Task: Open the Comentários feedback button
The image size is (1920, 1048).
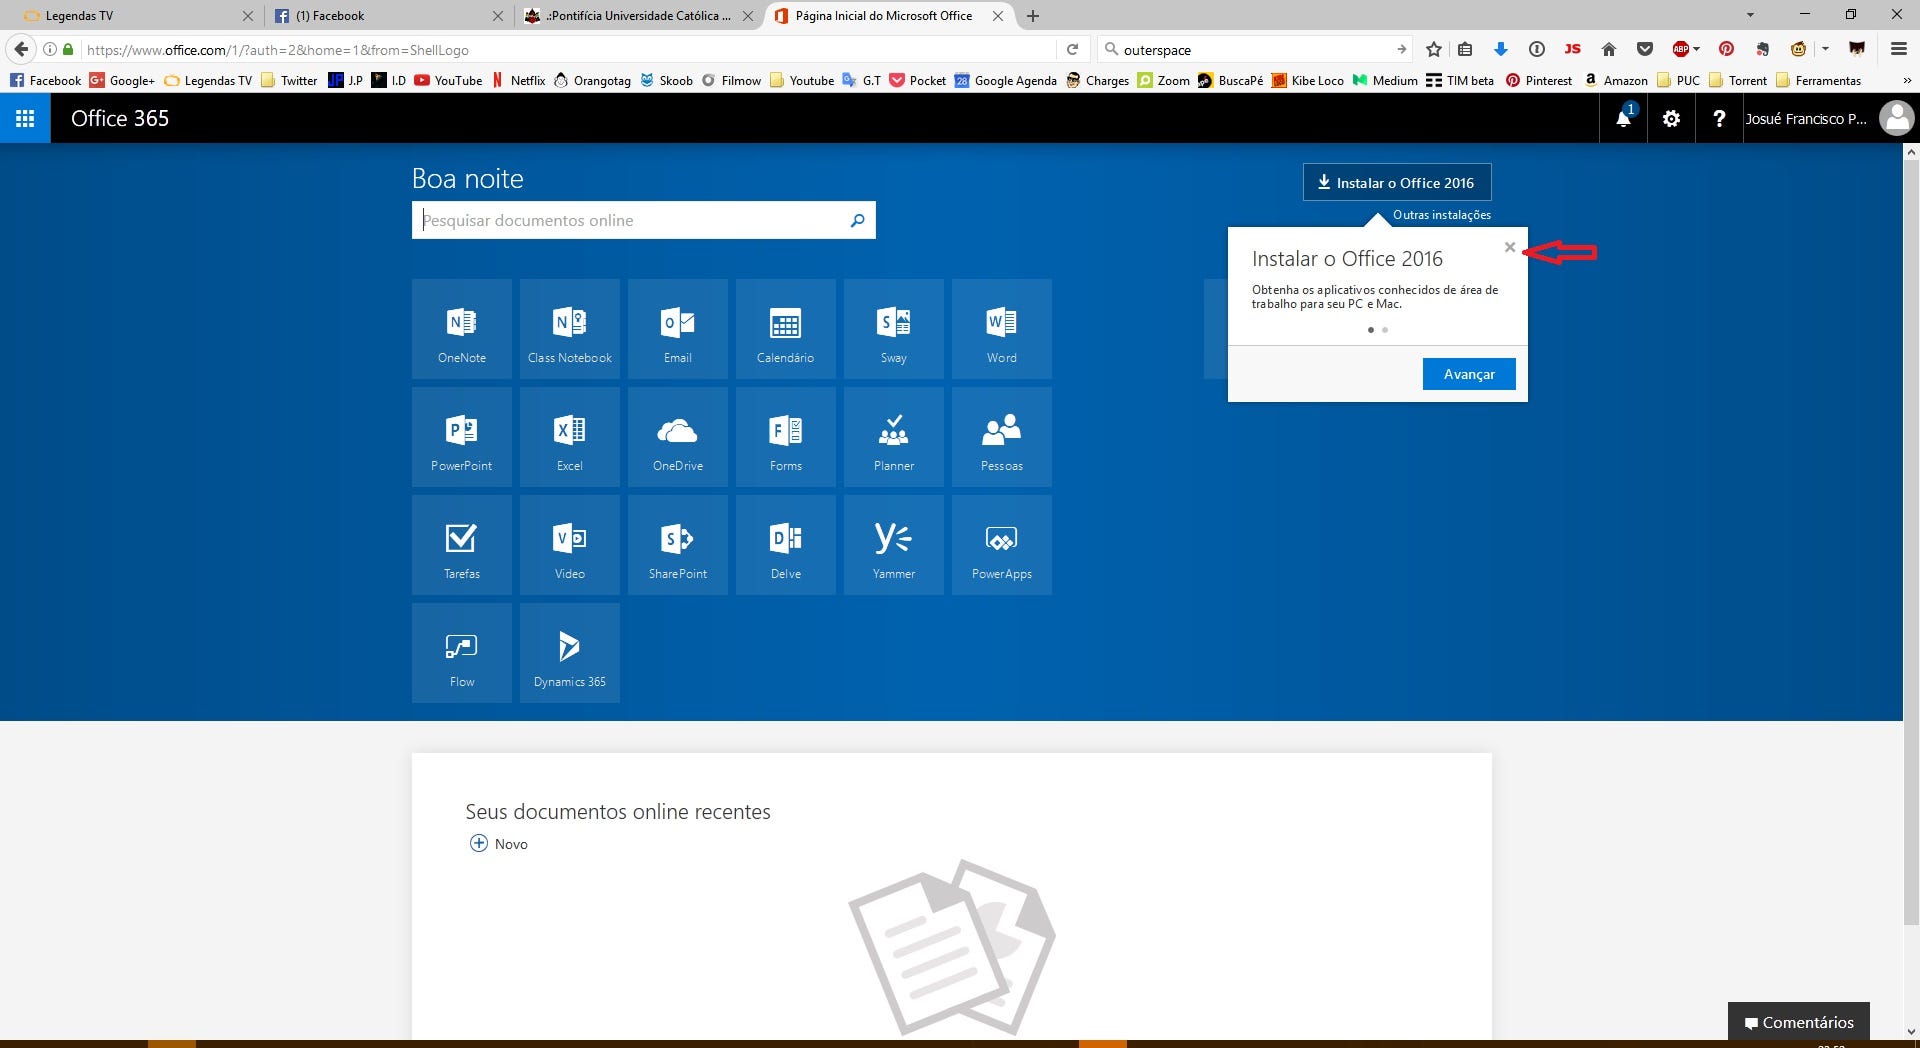Action: (x=1799, y=1022)
